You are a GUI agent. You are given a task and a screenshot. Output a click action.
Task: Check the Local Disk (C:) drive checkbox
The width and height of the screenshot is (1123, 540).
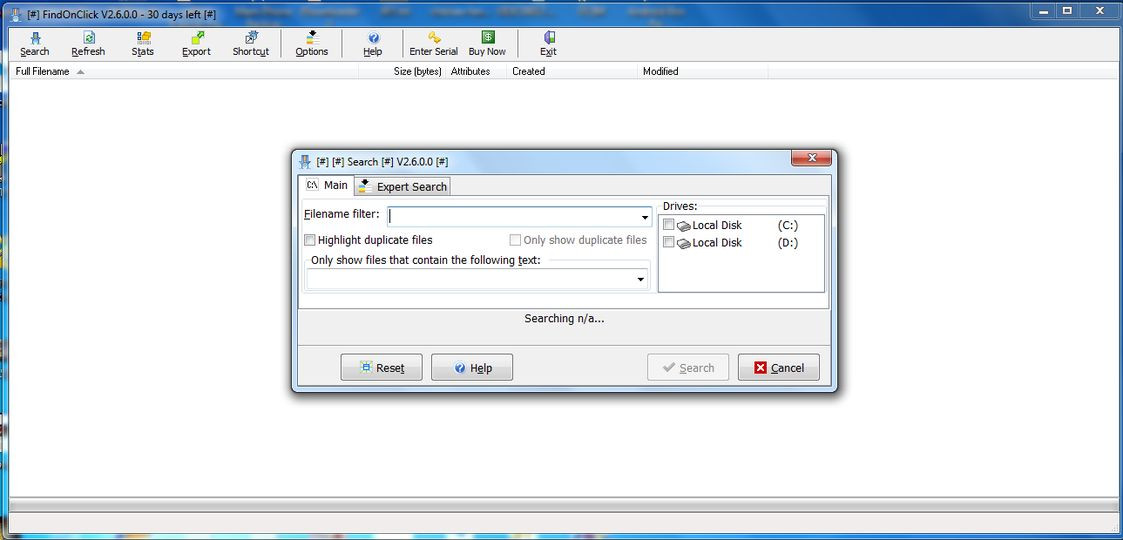point(668,224)
